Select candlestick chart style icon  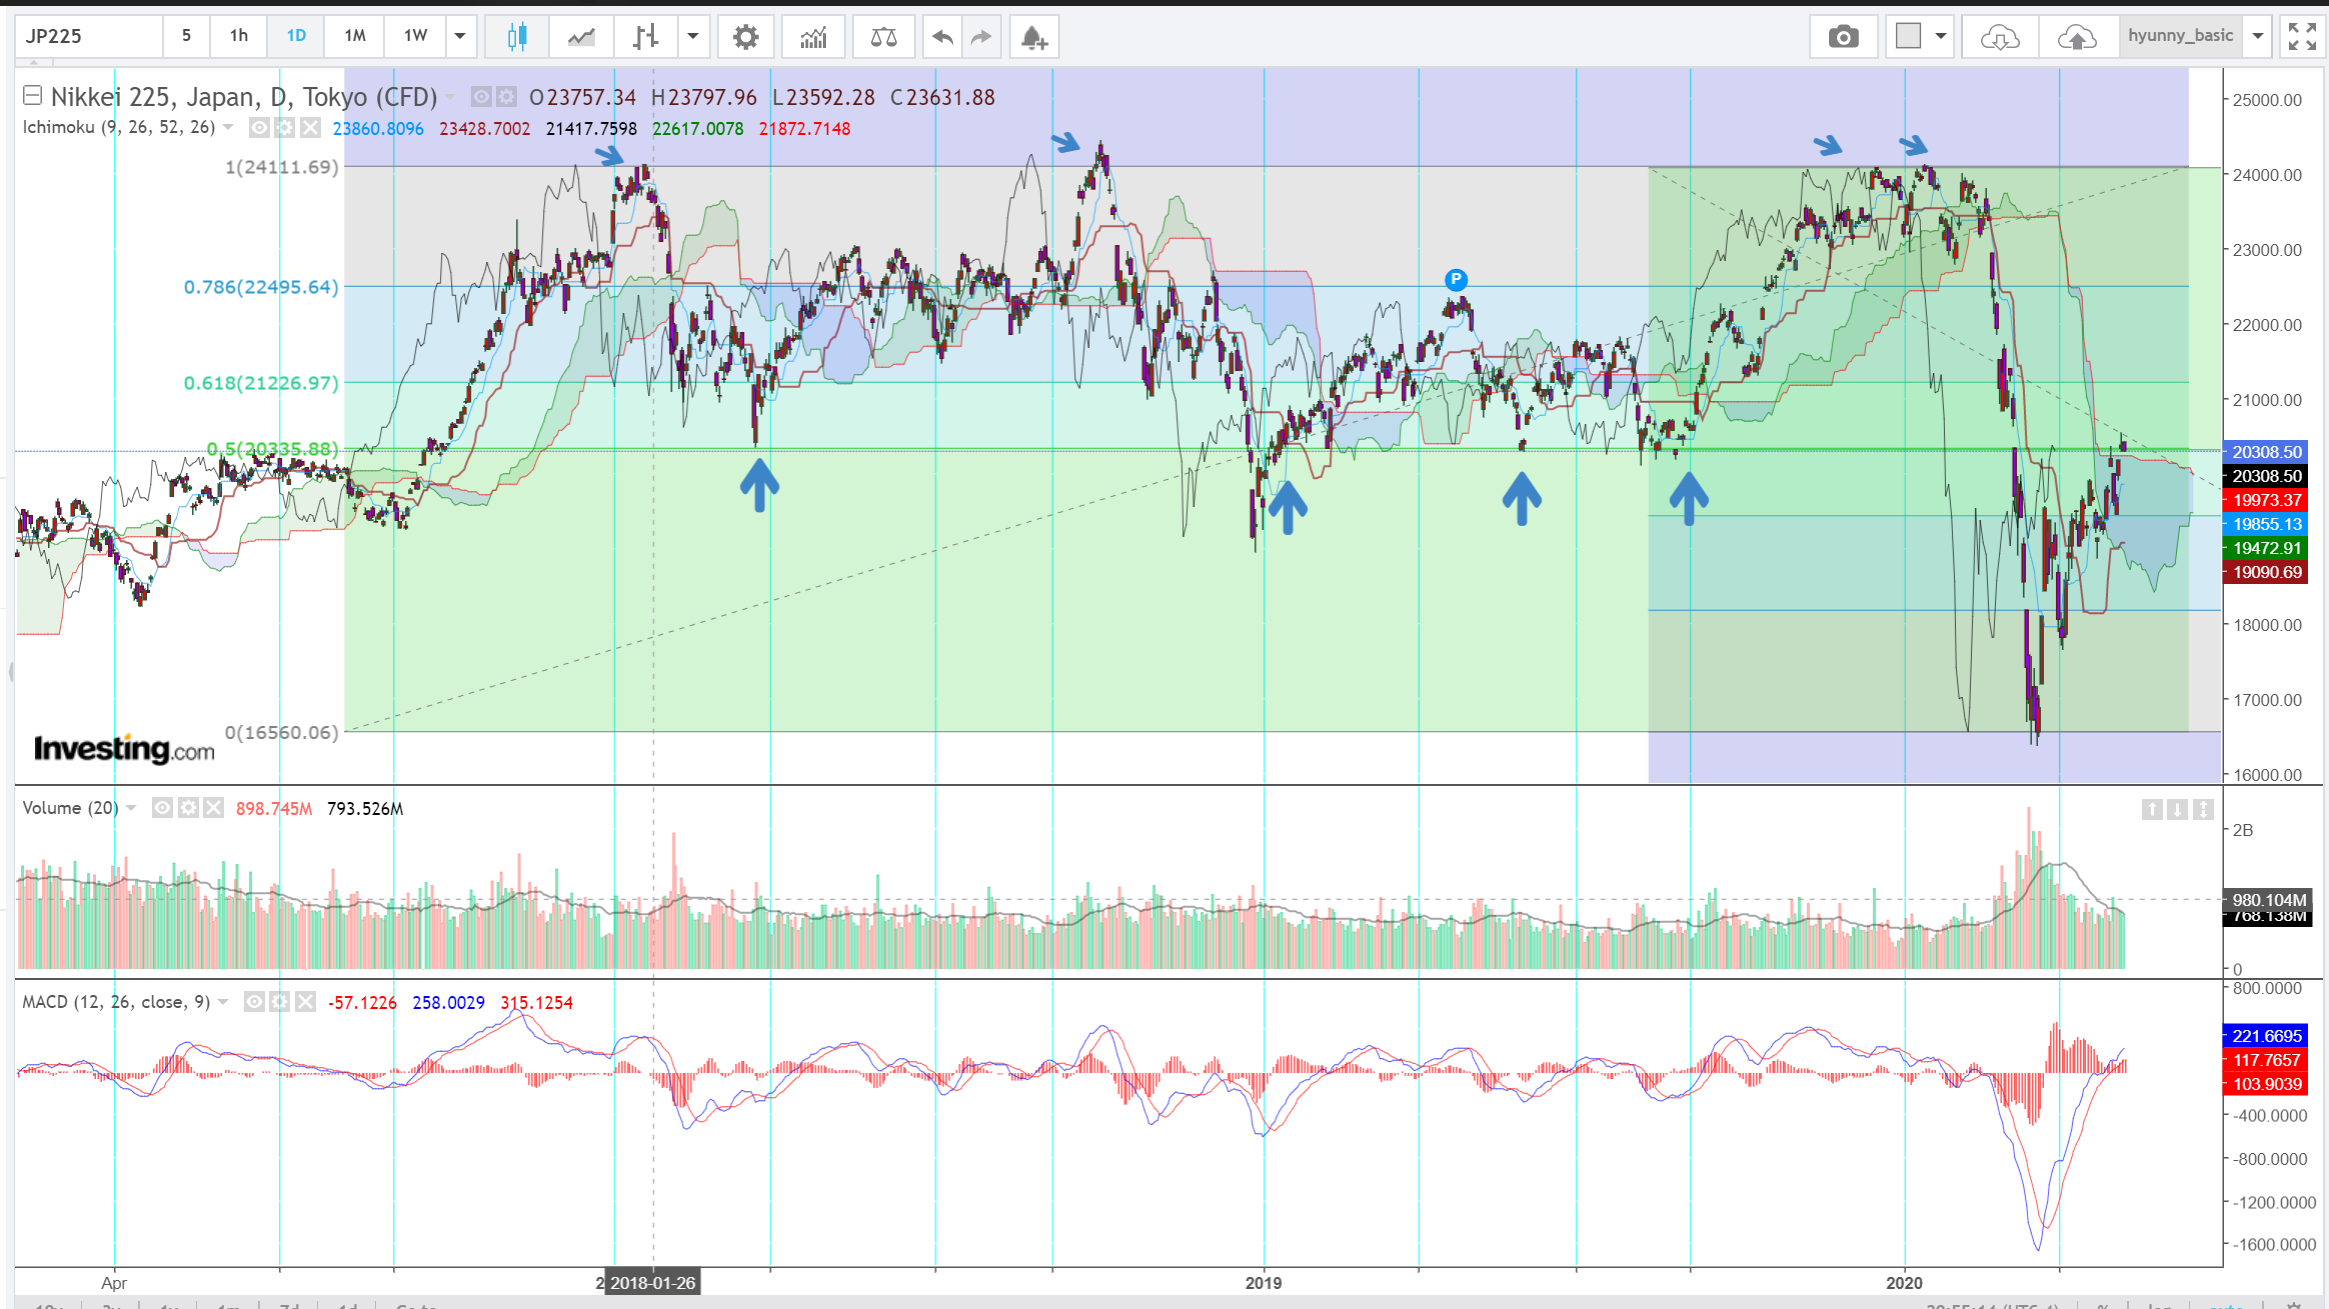[x=516, y=37]
